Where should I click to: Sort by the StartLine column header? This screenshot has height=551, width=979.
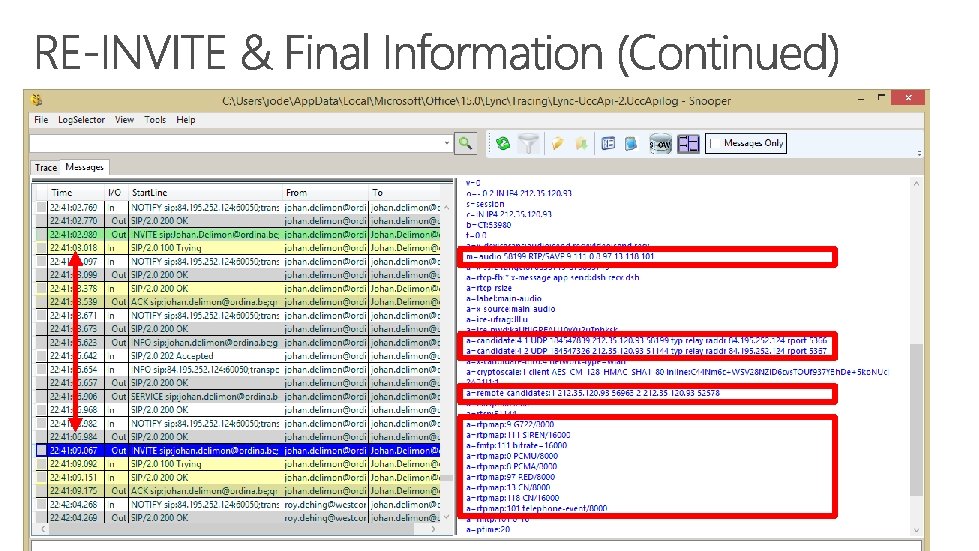coord(205,193)
